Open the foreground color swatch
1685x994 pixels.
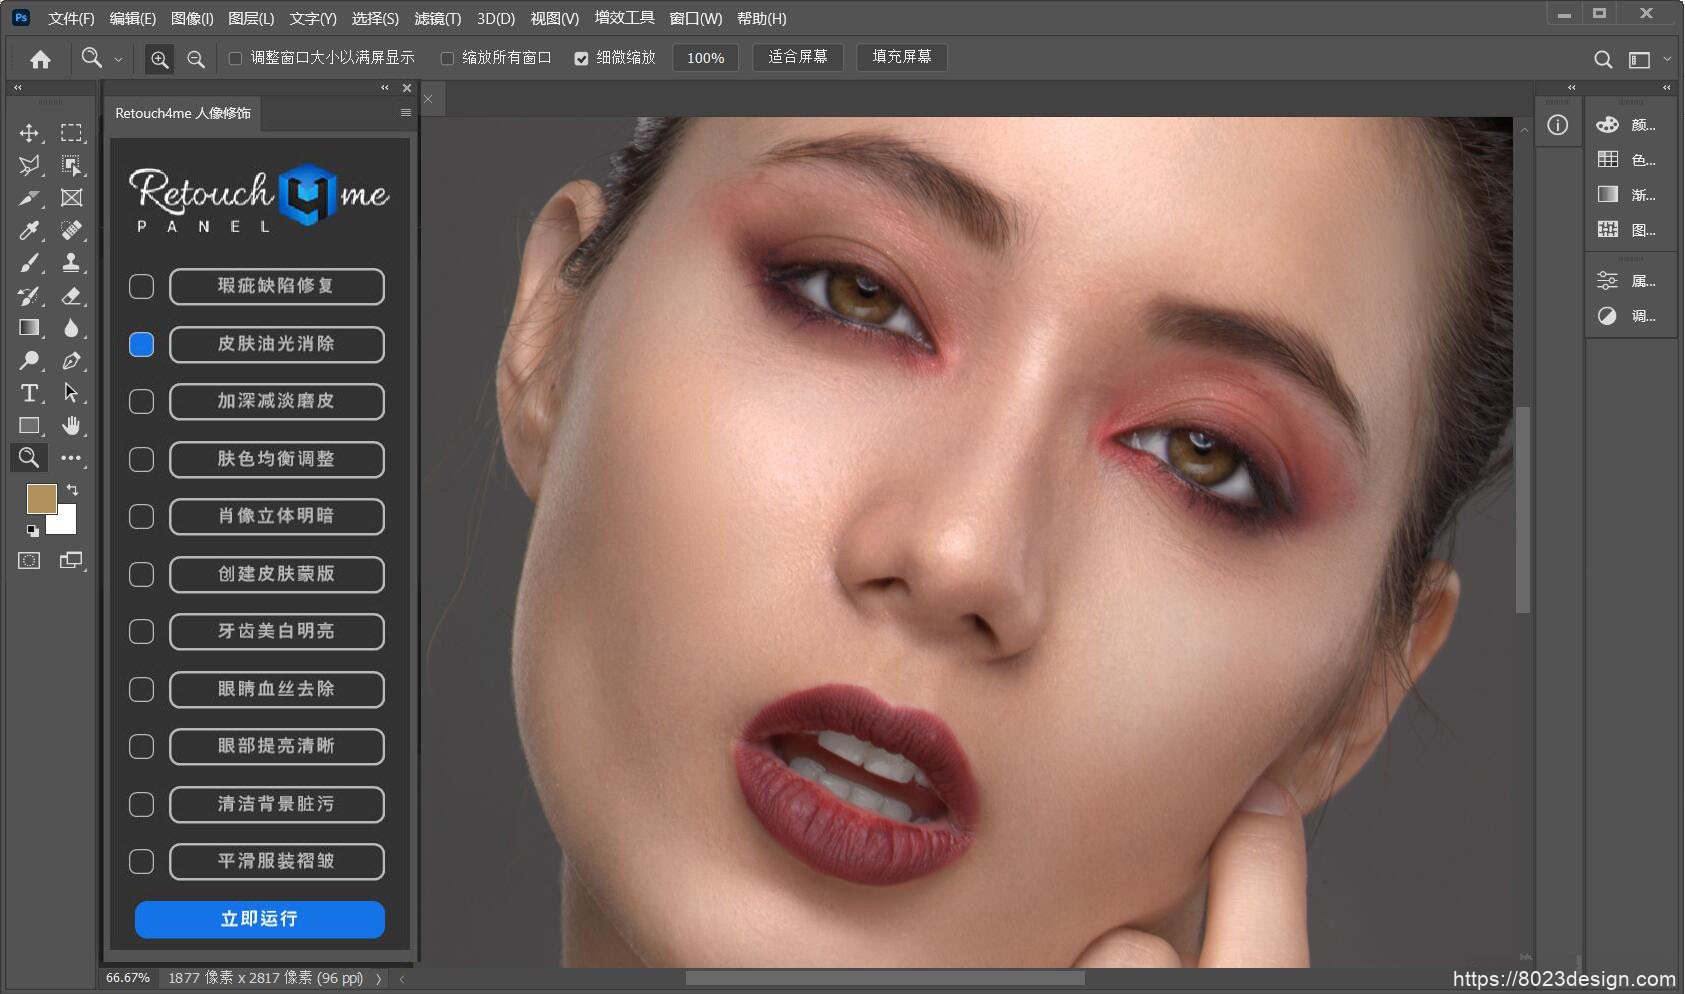(x=41, y=498)
